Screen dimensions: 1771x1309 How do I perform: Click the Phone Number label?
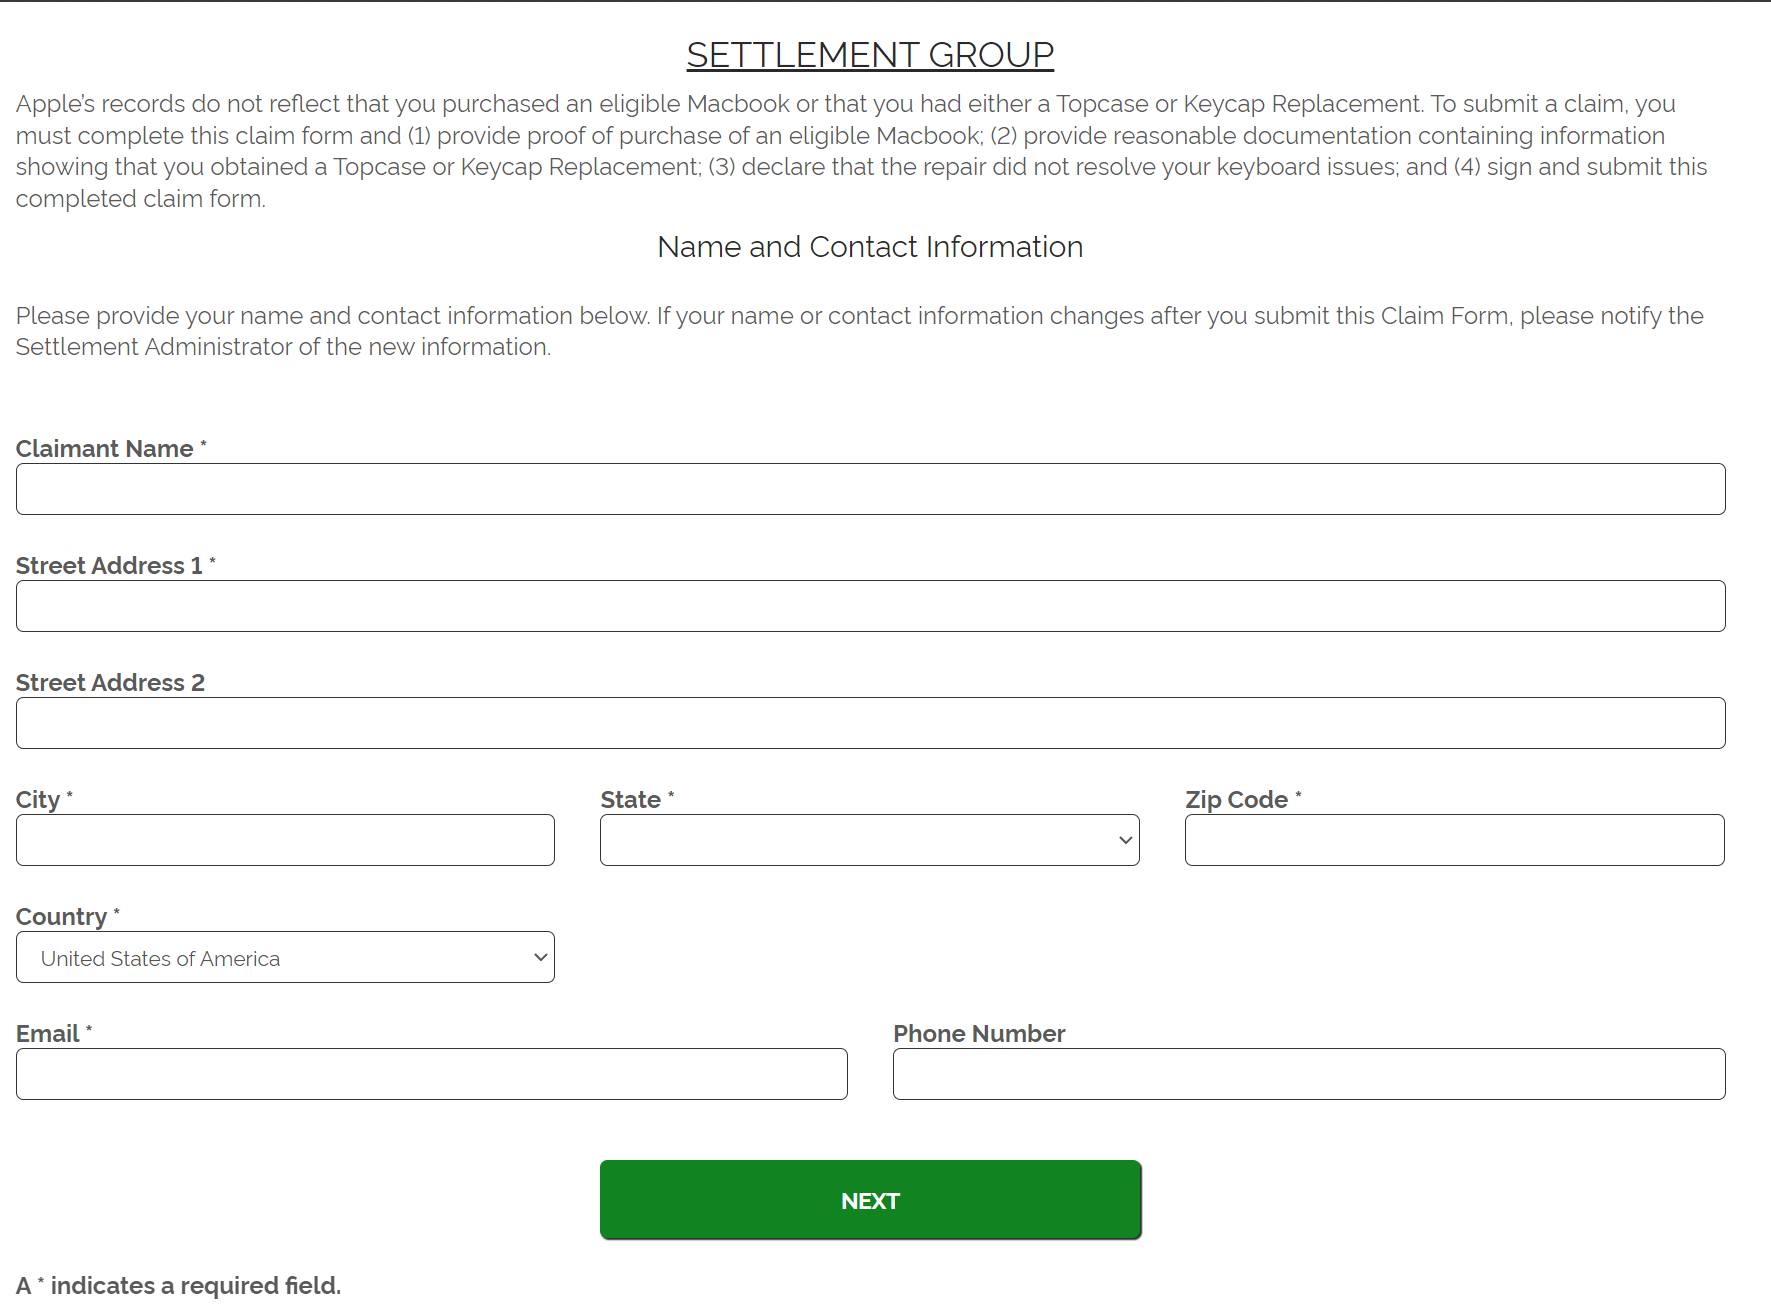(979, 1034)
